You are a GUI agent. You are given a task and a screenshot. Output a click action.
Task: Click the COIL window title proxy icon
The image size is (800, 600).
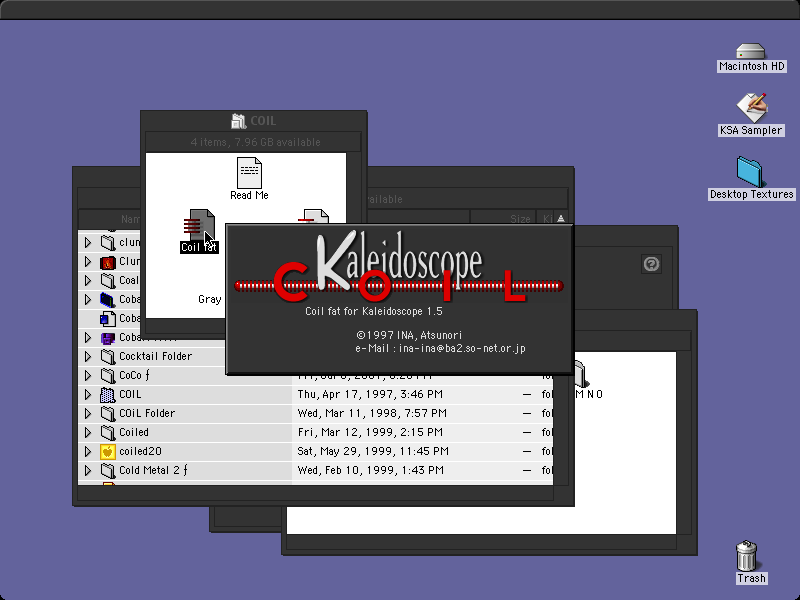point(238,121)
